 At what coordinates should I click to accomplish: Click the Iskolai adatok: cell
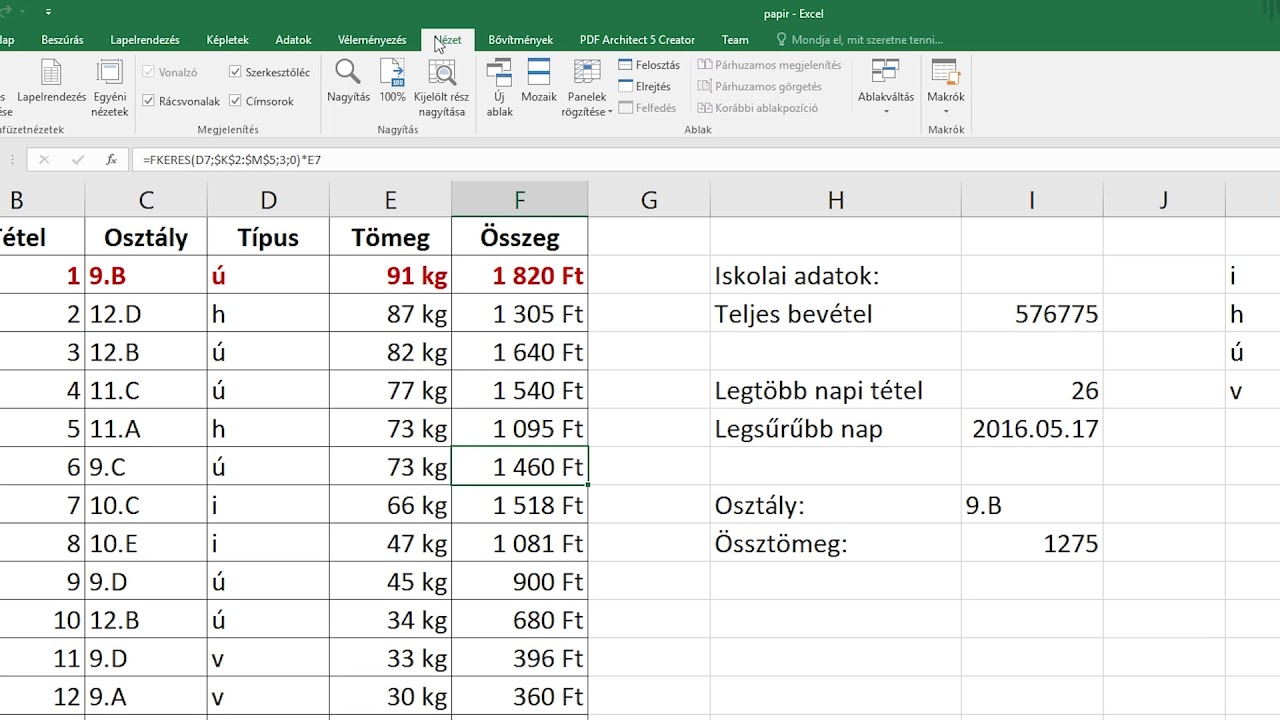pos(836,275)
